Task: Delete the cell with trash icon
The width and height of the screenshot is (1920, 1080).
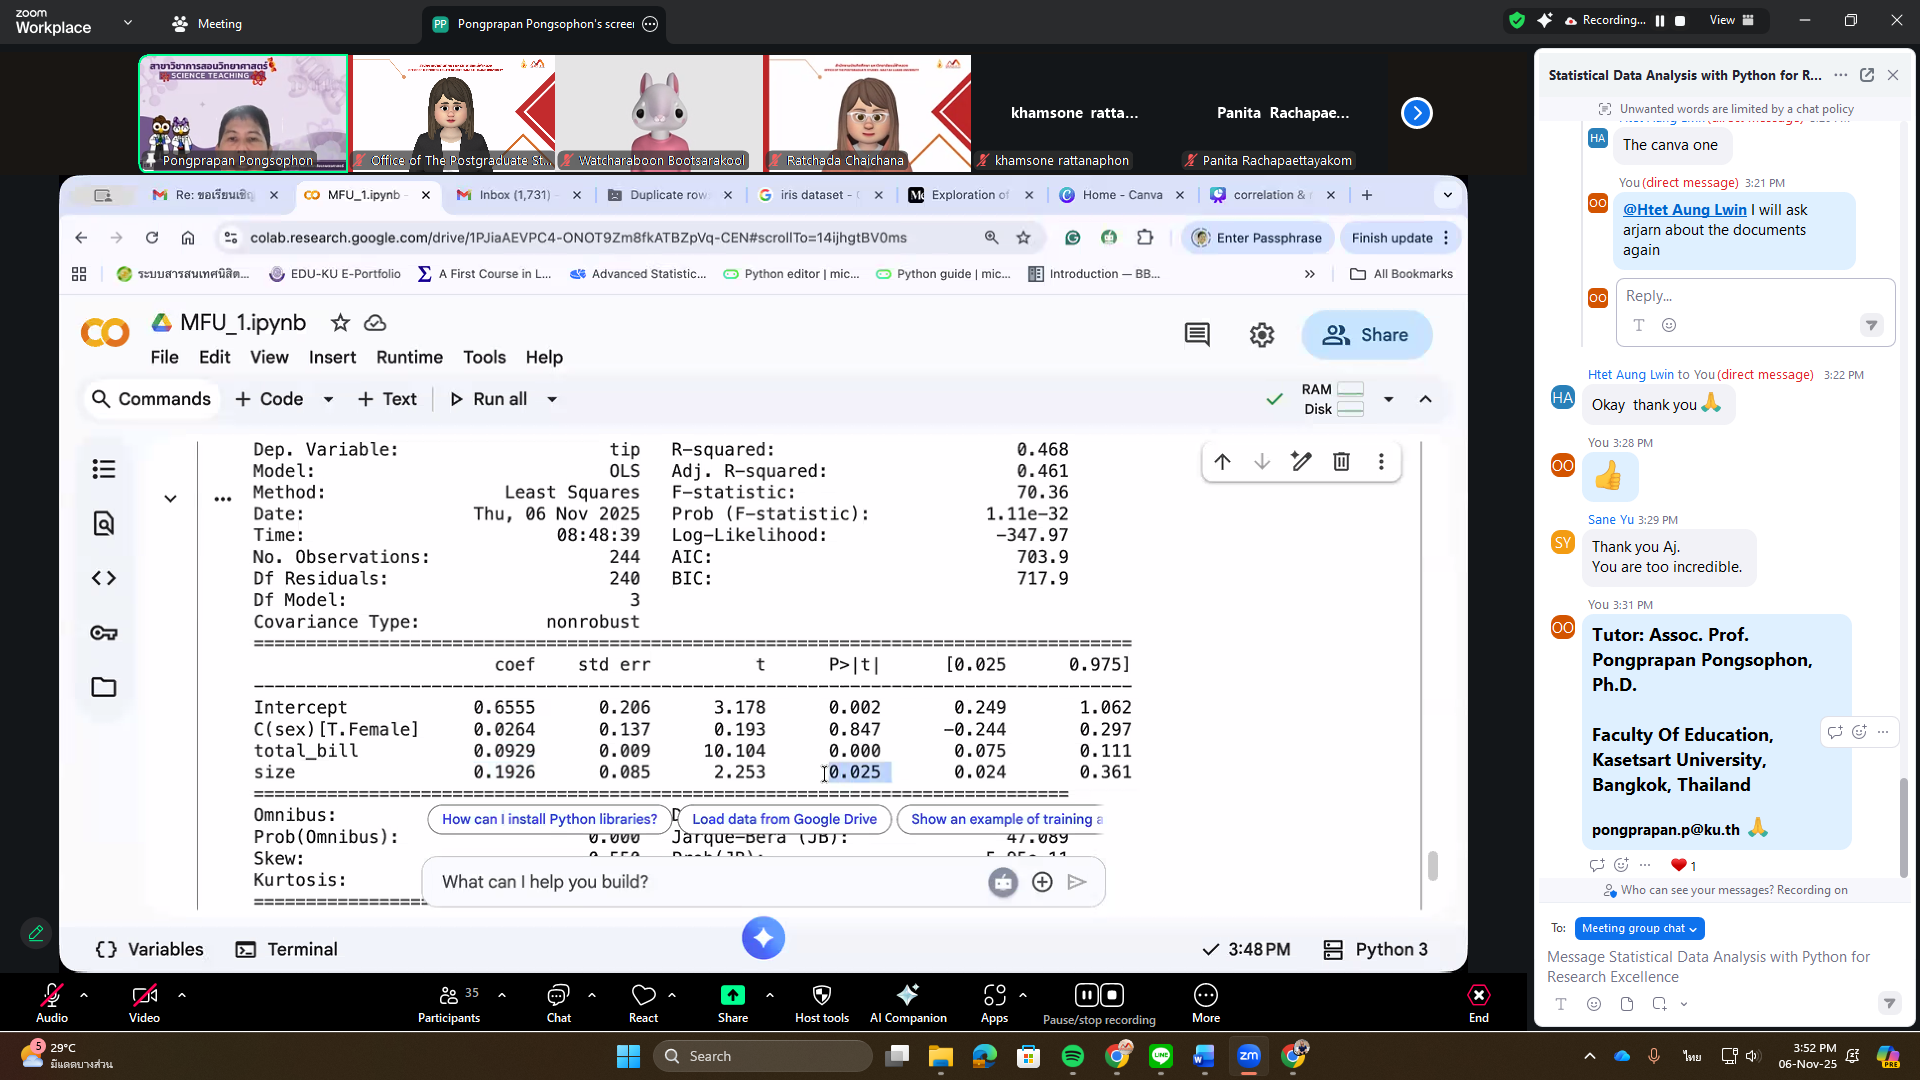Action: (x=1341, y=461)
